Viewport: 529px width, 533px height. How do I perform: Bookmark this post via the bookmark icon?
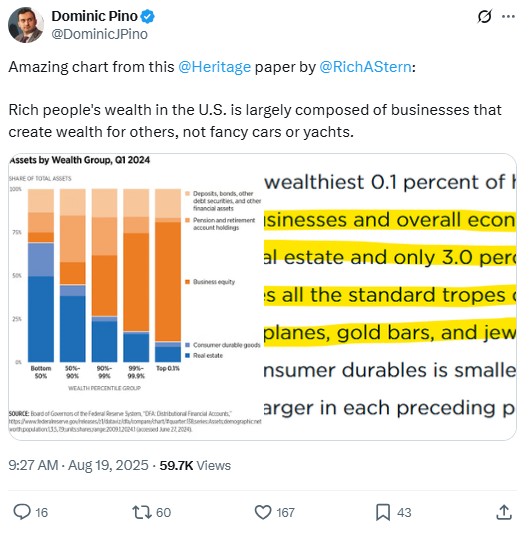coord(383,512)
